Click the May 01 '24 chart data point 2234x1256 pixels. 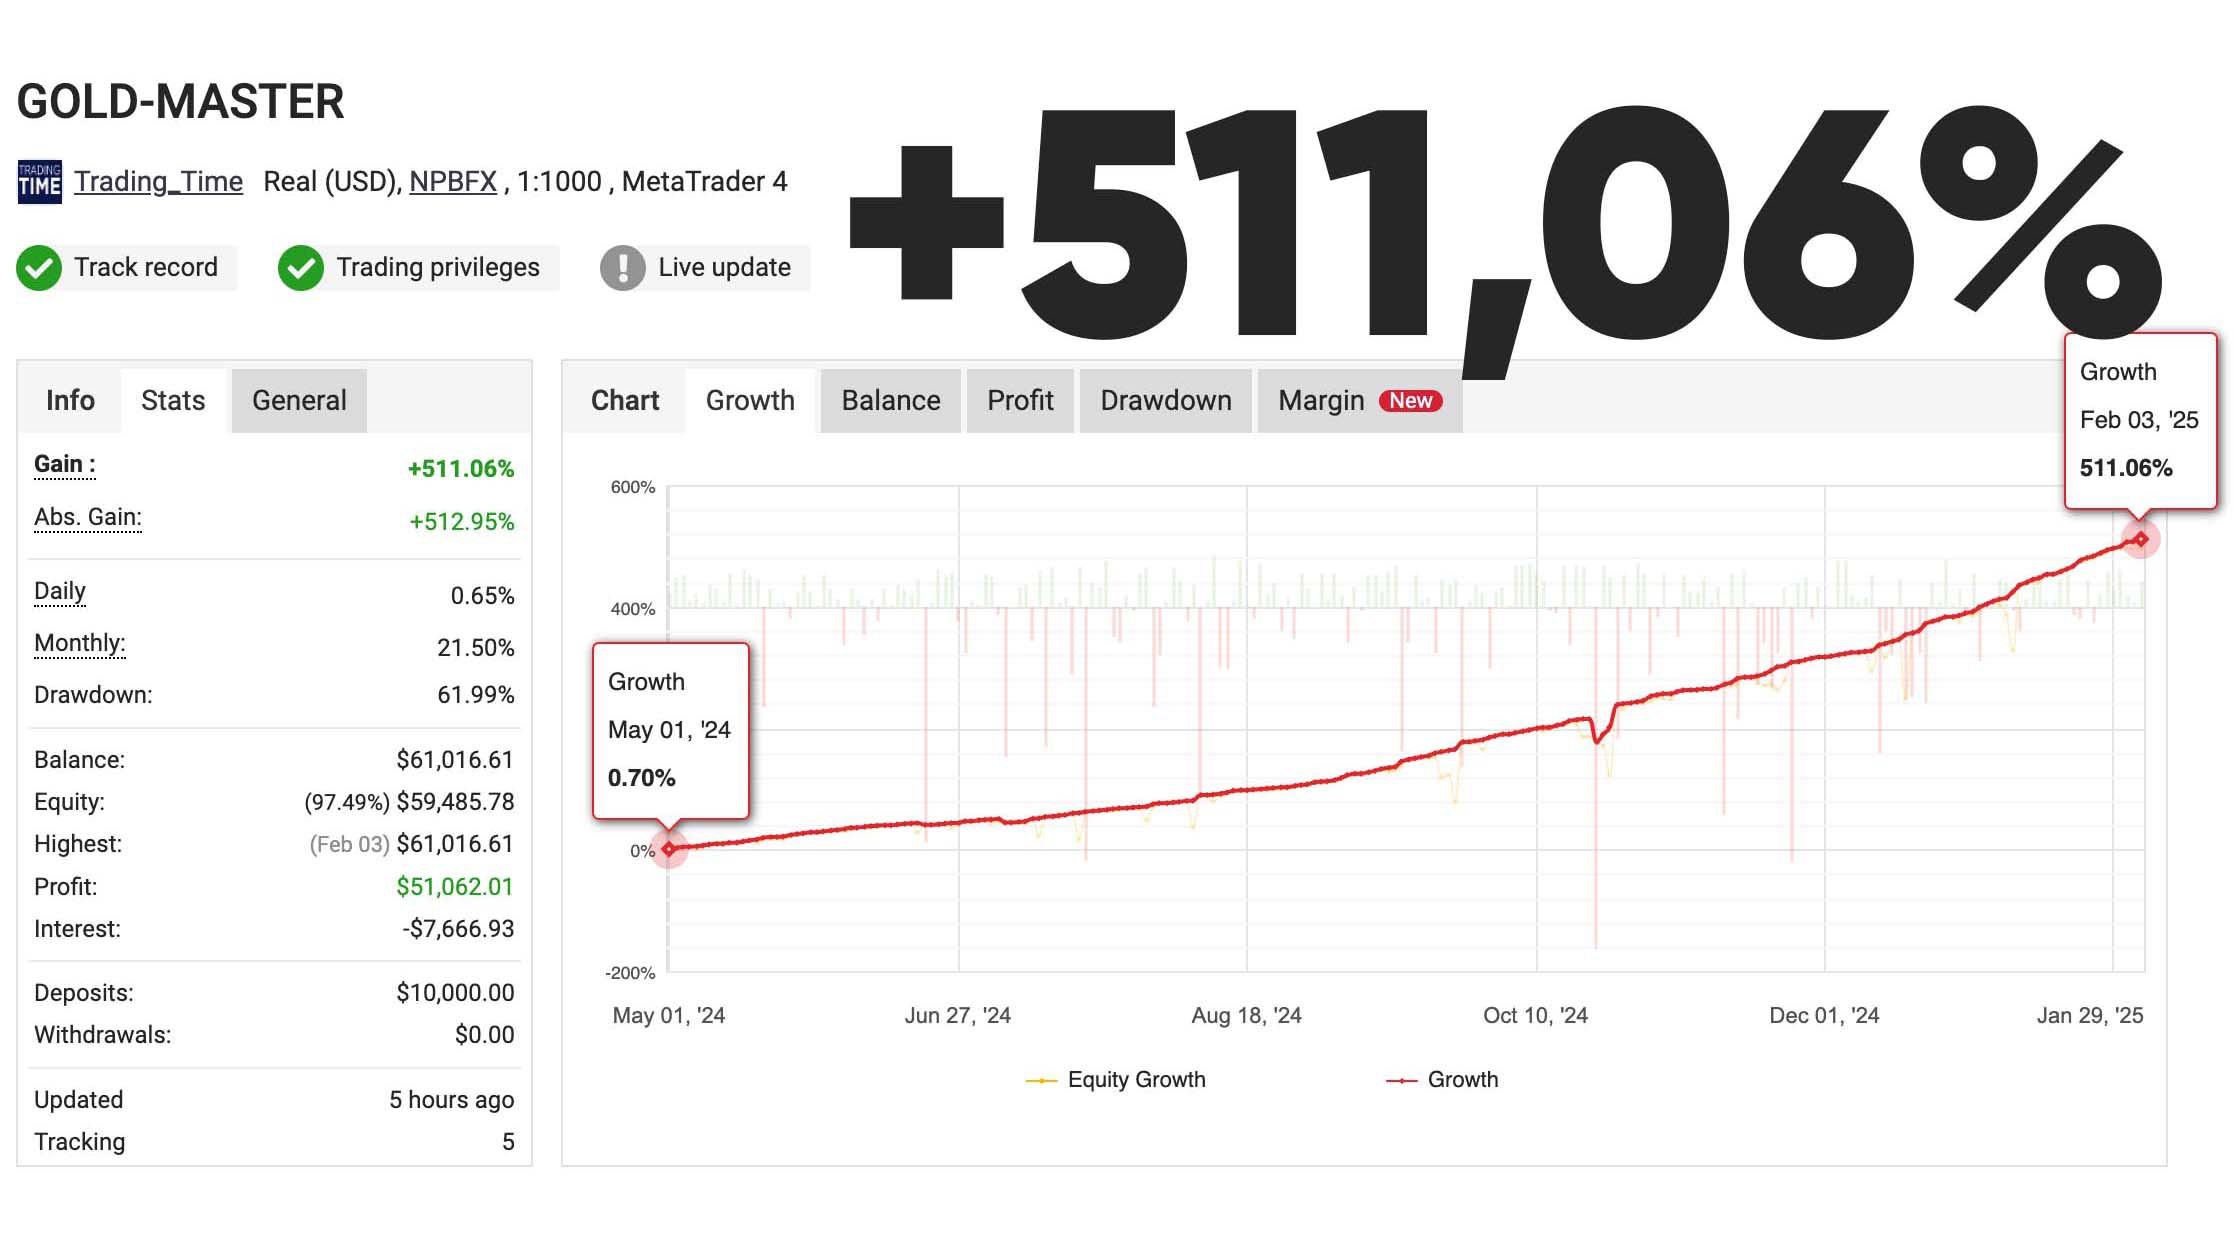point(669,849)
